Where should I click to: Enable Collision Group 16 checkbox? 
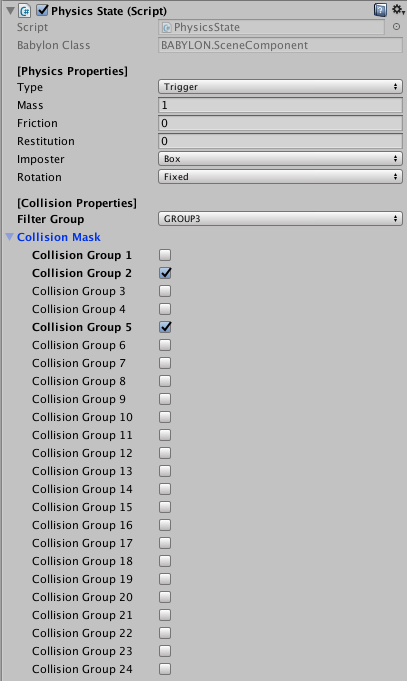tap(165, 525)
